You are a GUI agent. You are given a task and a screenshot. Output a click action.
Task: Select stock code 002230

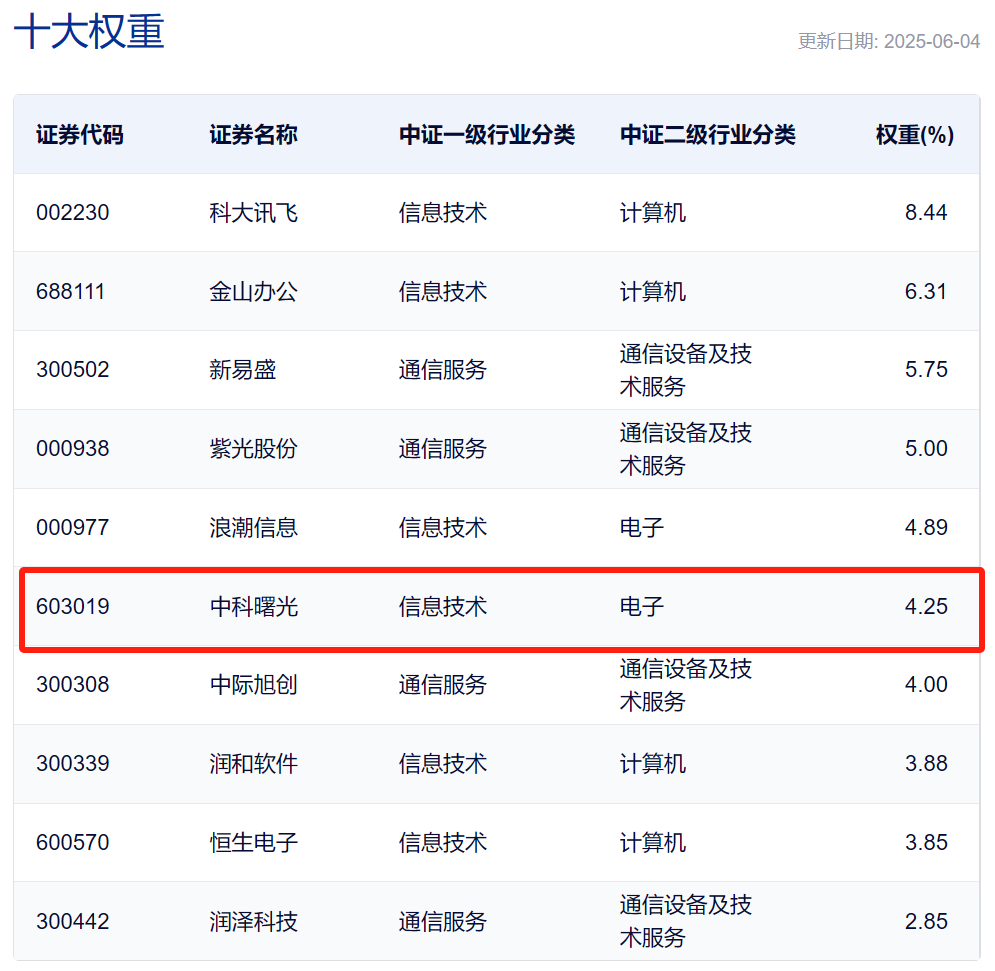[72, 213]
